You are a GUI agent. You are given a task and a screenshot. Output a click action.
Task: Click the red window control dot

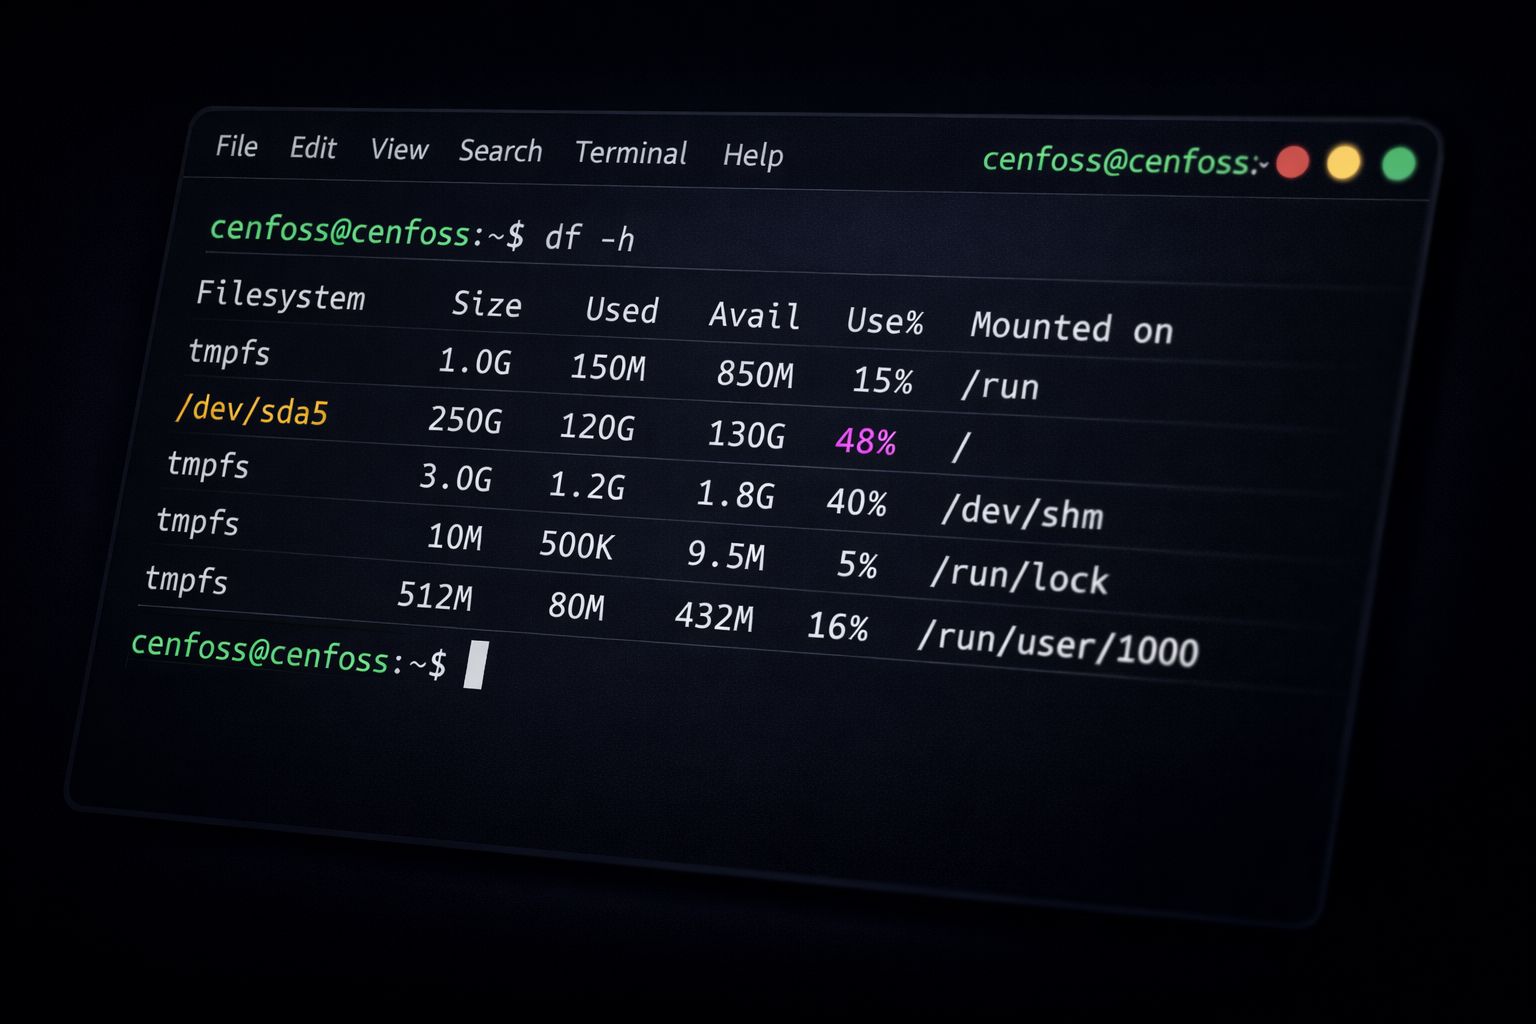1293,160
